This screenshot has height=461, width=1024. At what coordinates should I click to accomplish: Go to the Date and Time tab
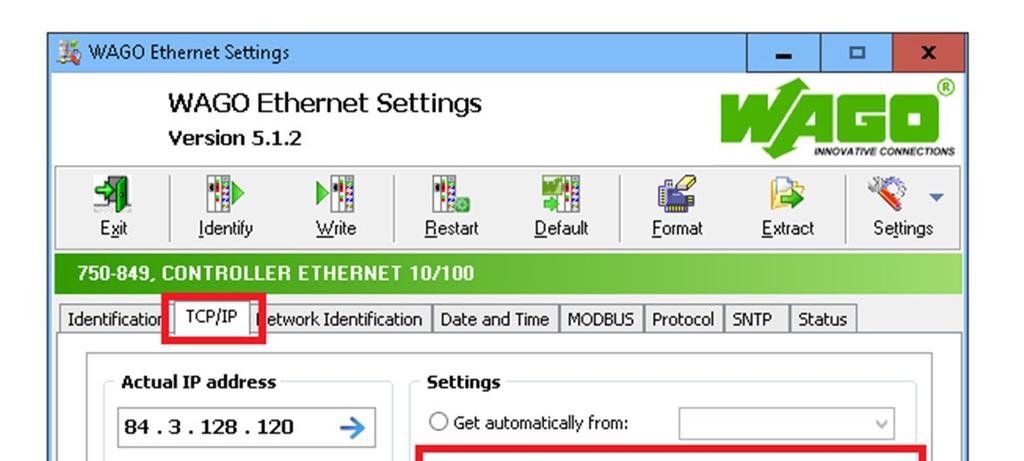coord(494,319)
